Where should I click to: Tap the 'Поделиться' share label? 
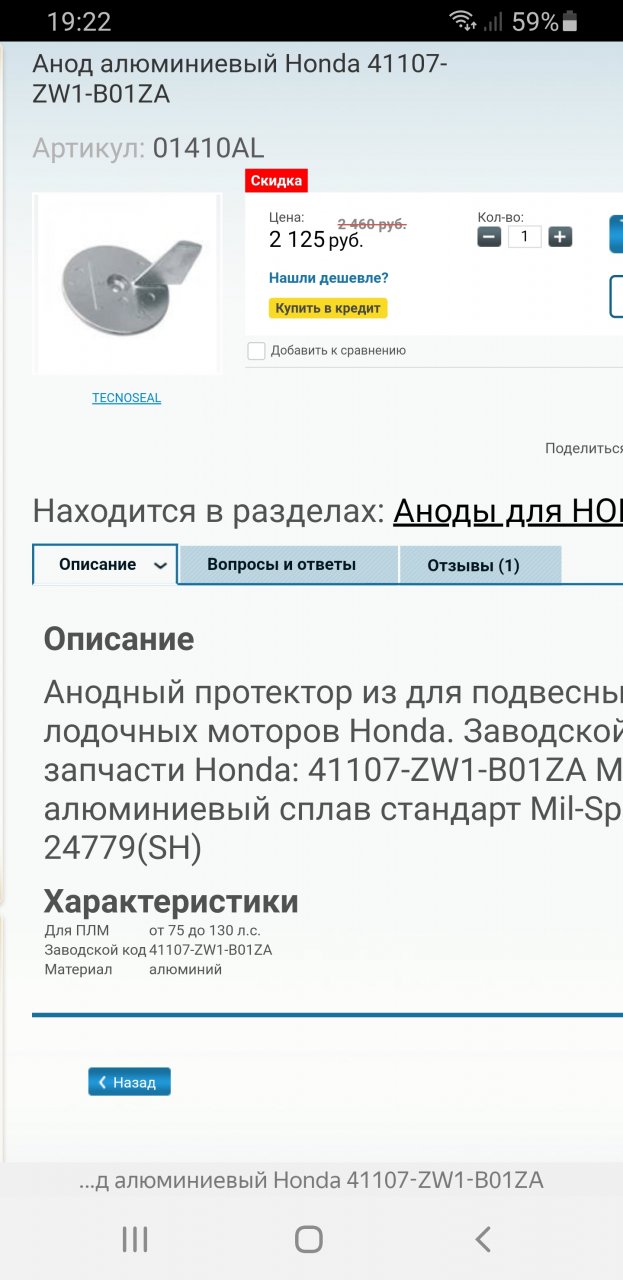[x=583, y=449]
